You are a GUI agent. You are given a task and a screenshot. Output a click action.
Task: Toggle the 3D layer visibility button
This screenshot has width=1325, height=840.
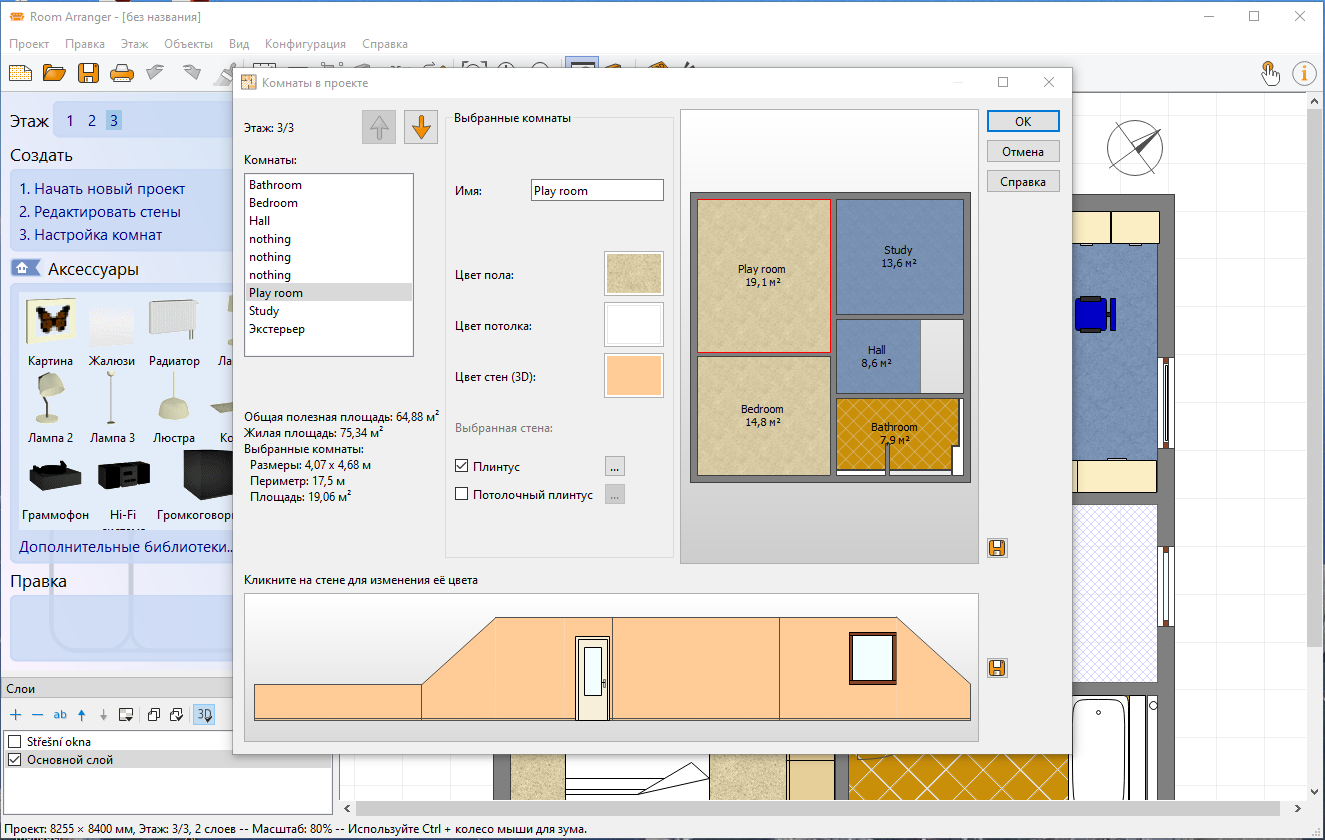tap(204, 714)
